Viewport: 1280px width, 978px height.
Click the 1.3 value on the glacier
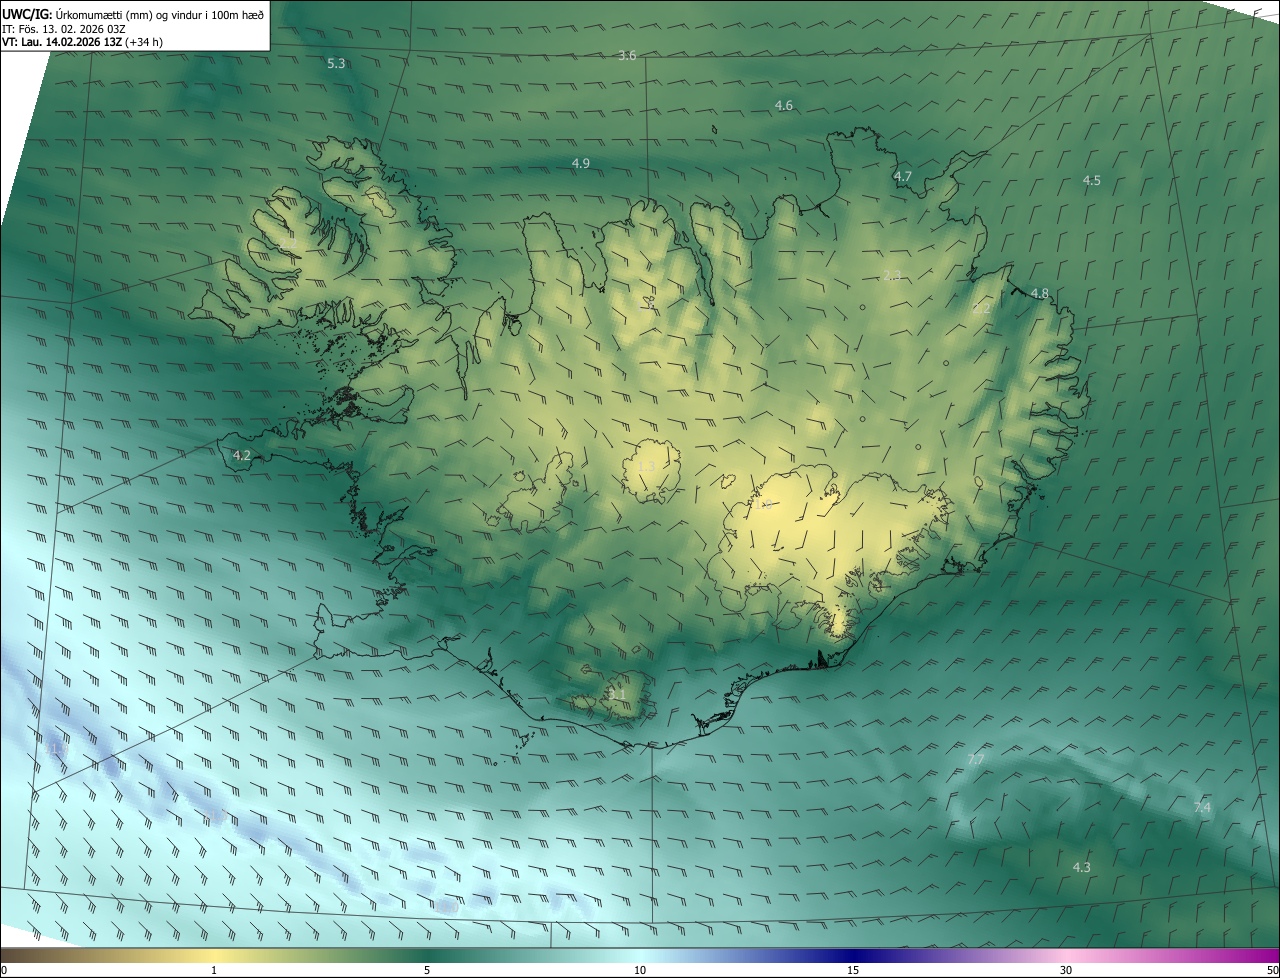click(647, 466)
